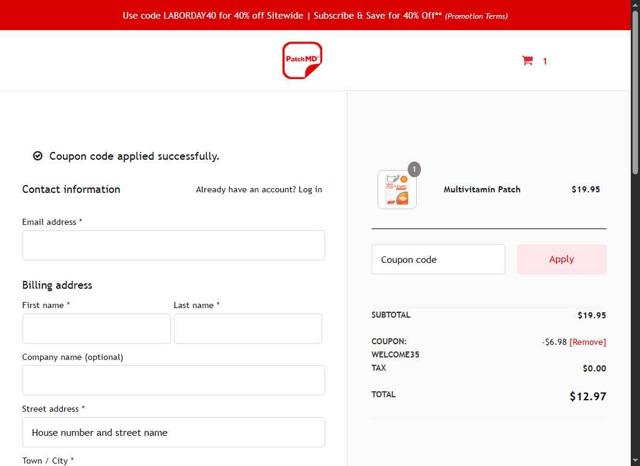Click the Company name field

click(173, 380)
